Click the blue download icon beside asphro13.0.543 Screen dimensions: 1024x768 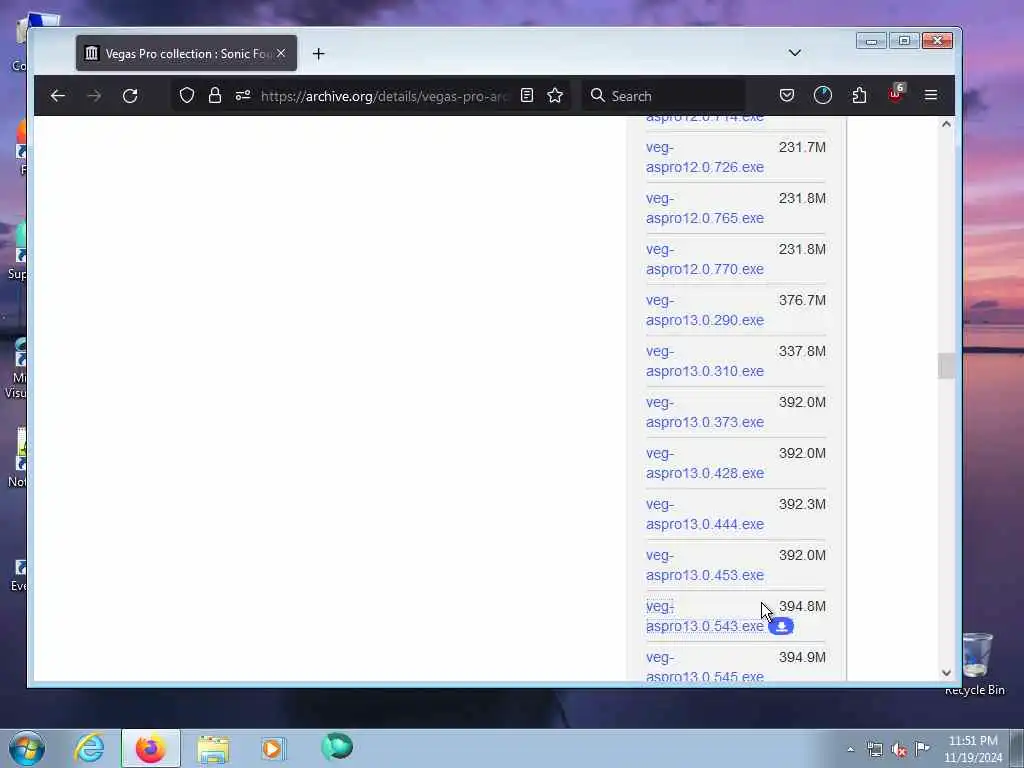[781, 626]
